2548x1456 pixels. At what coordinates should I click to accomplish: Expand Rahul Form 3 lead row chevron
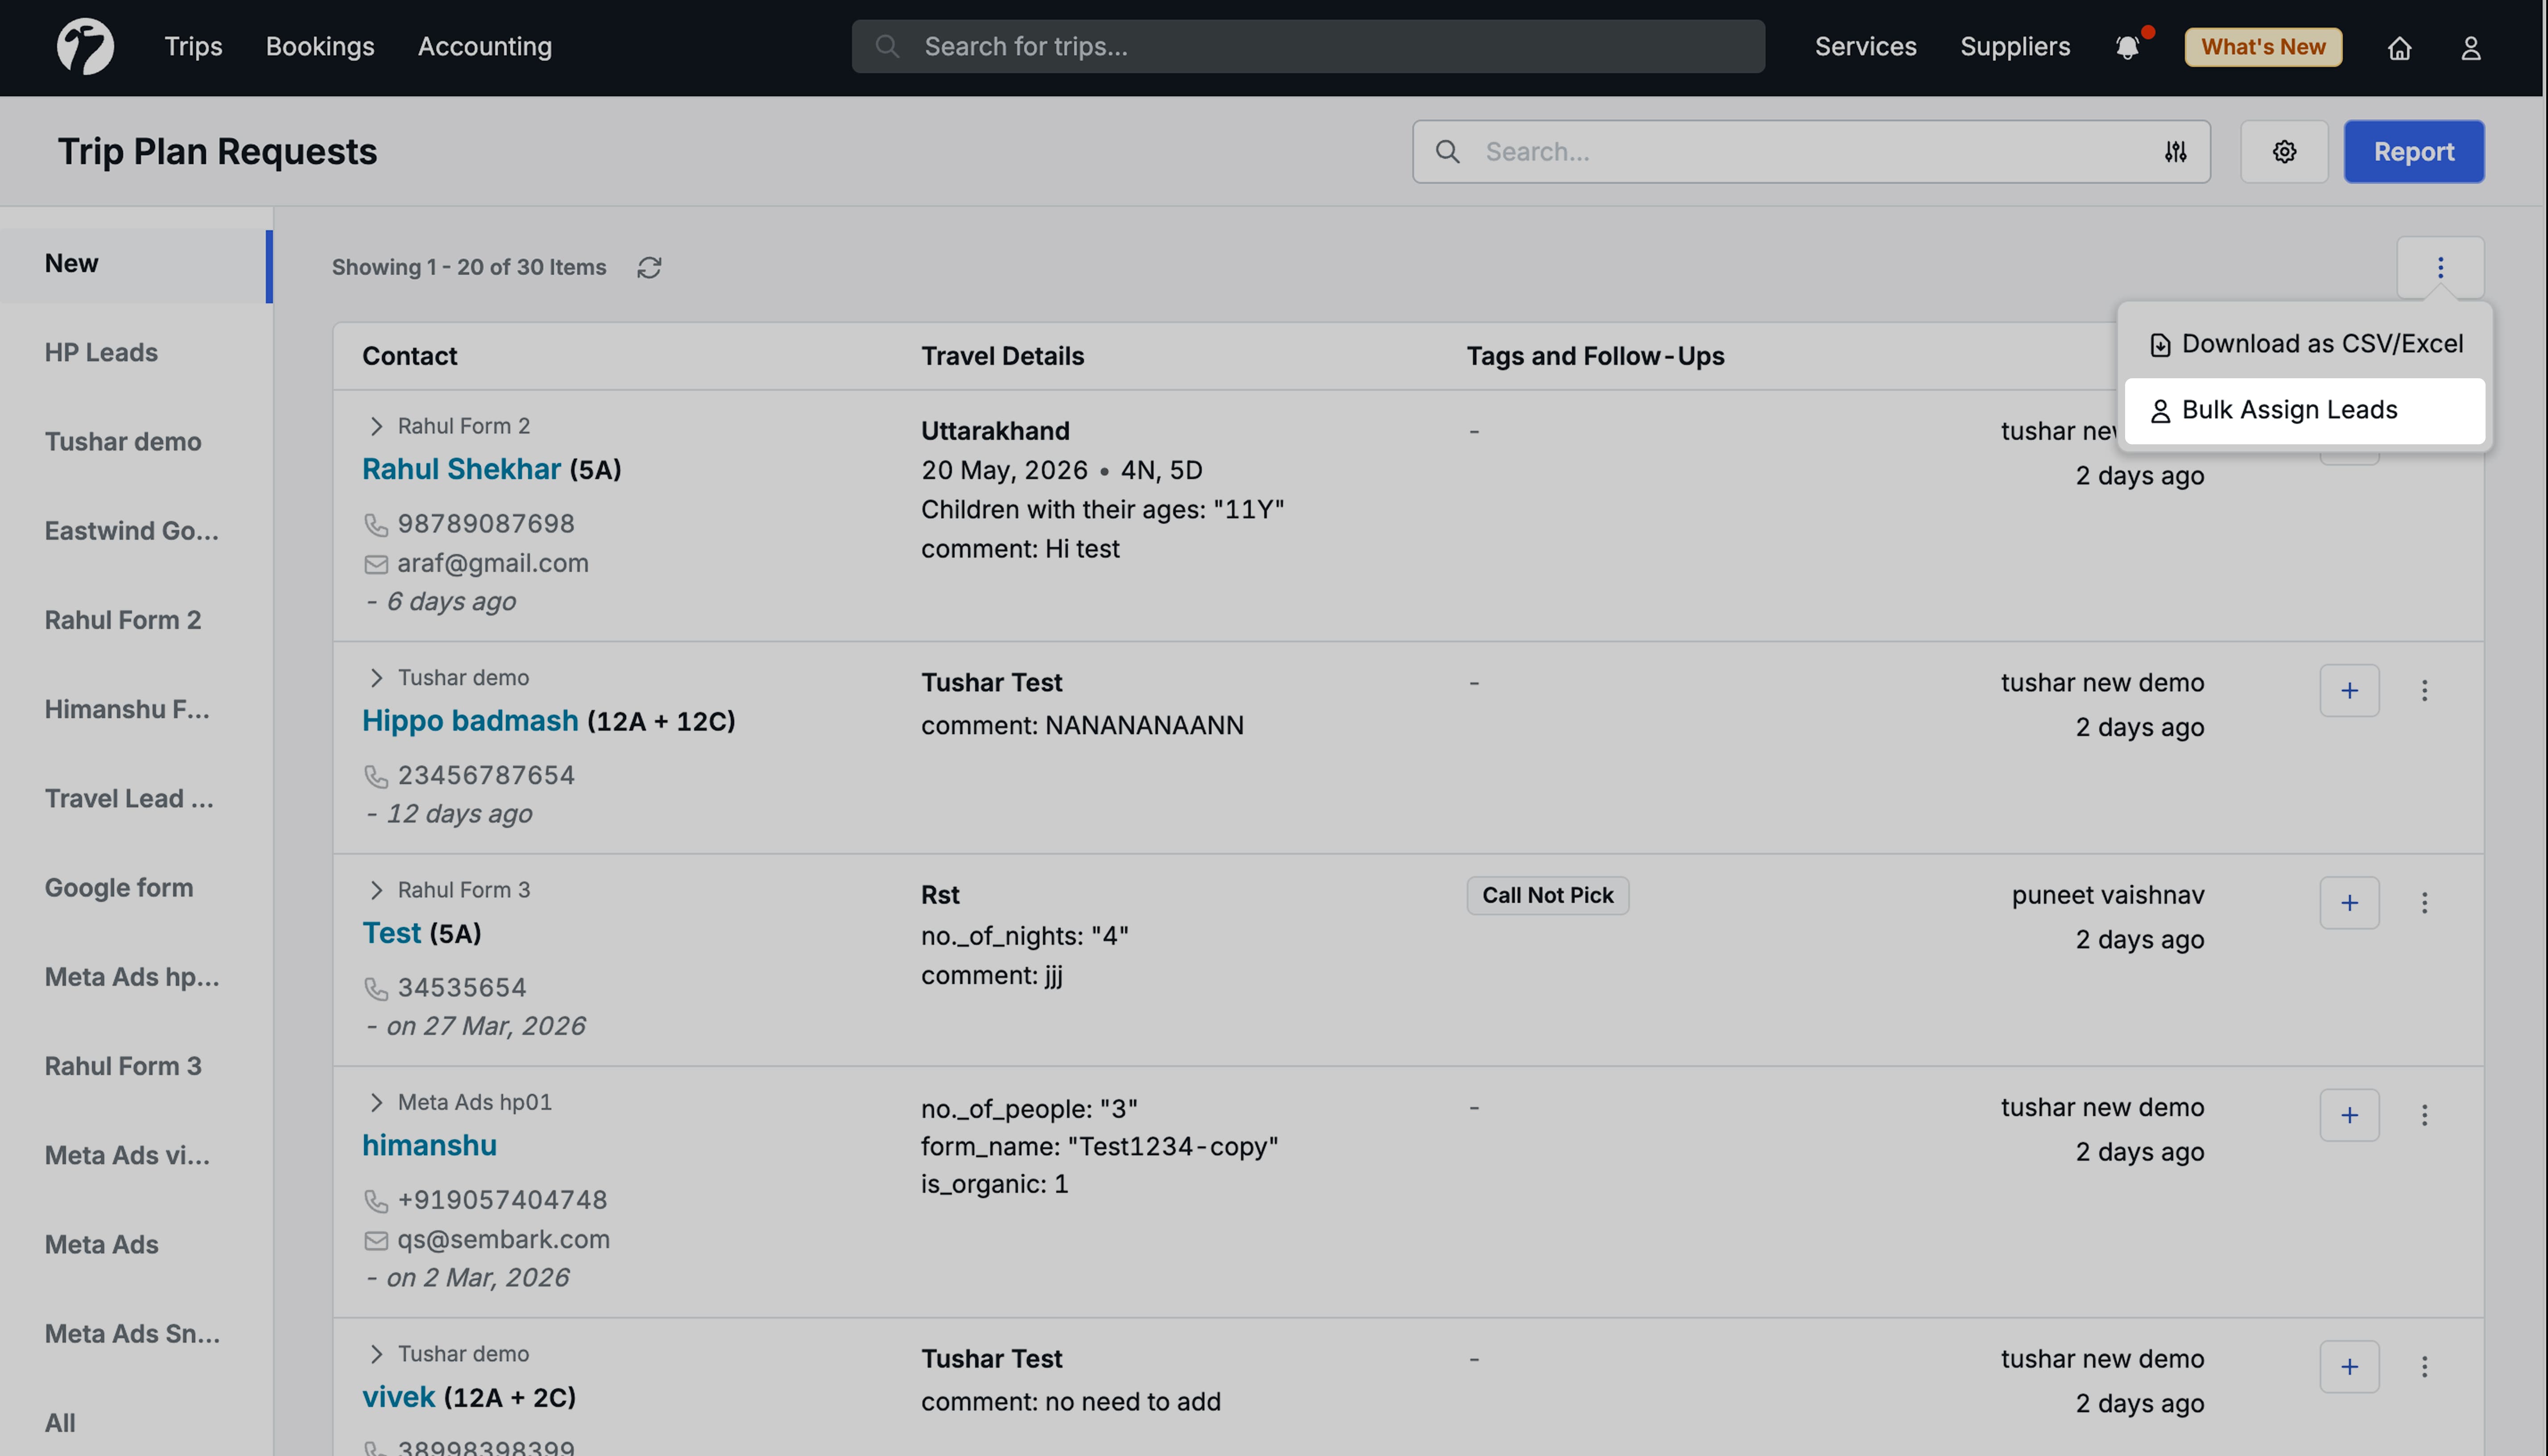[x=376, y=890]
